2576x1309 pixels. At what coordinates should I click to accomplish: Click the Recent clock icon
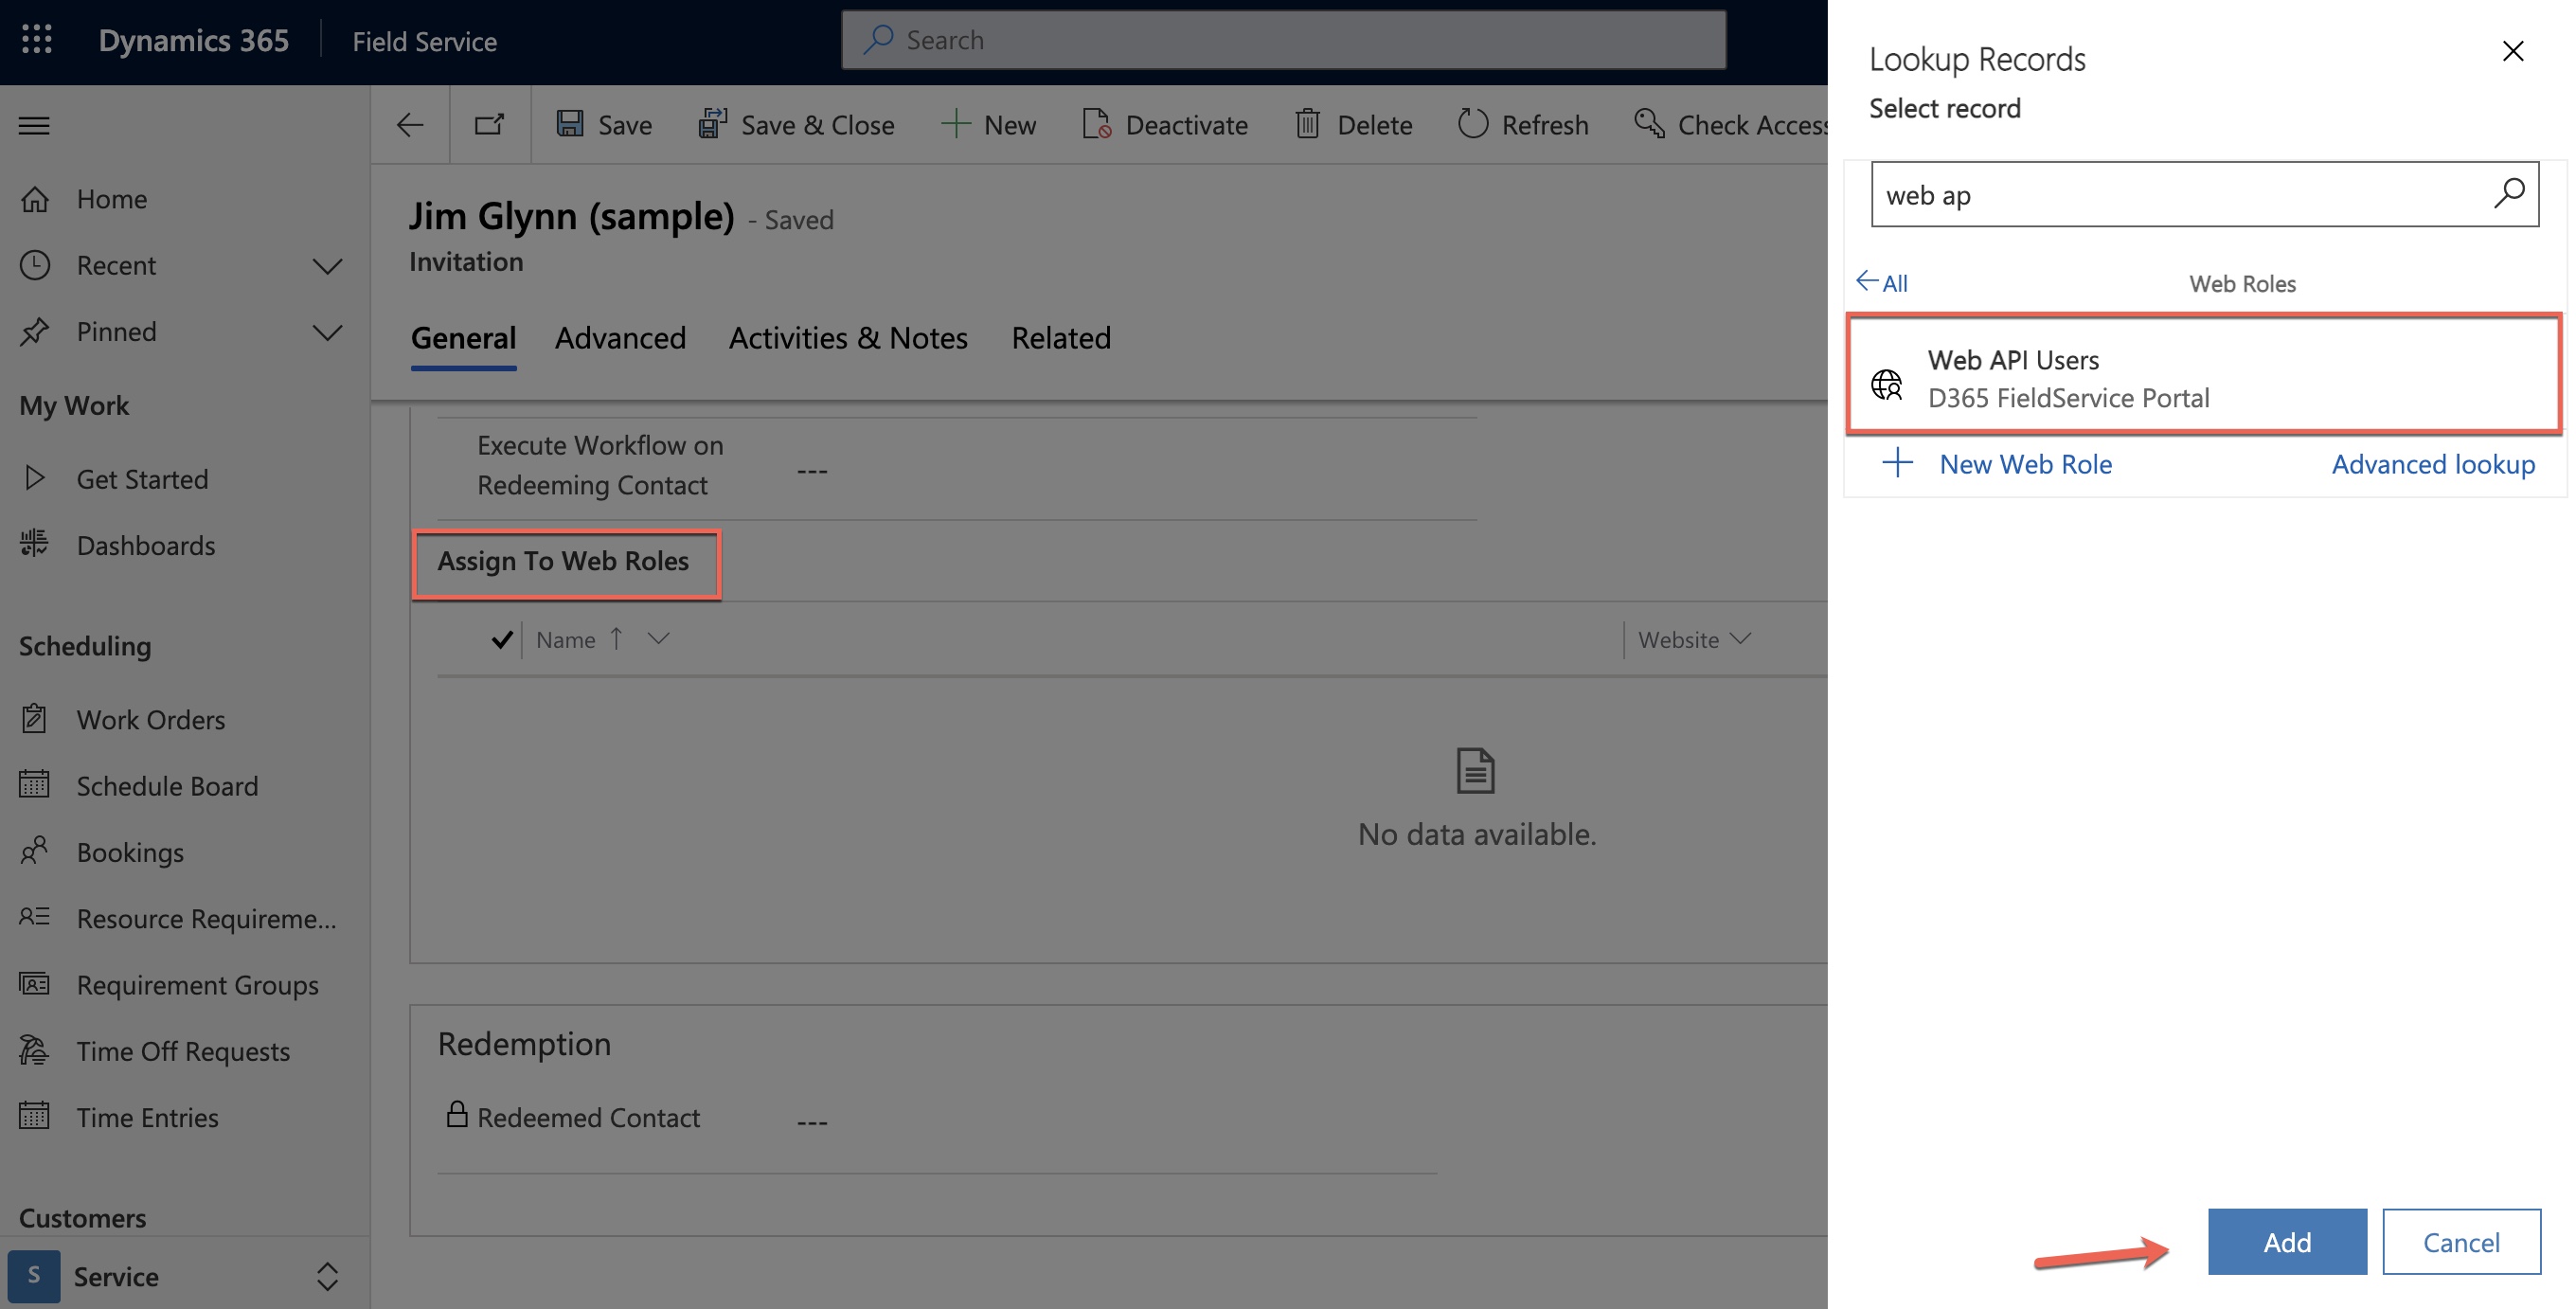click(35, 265)
